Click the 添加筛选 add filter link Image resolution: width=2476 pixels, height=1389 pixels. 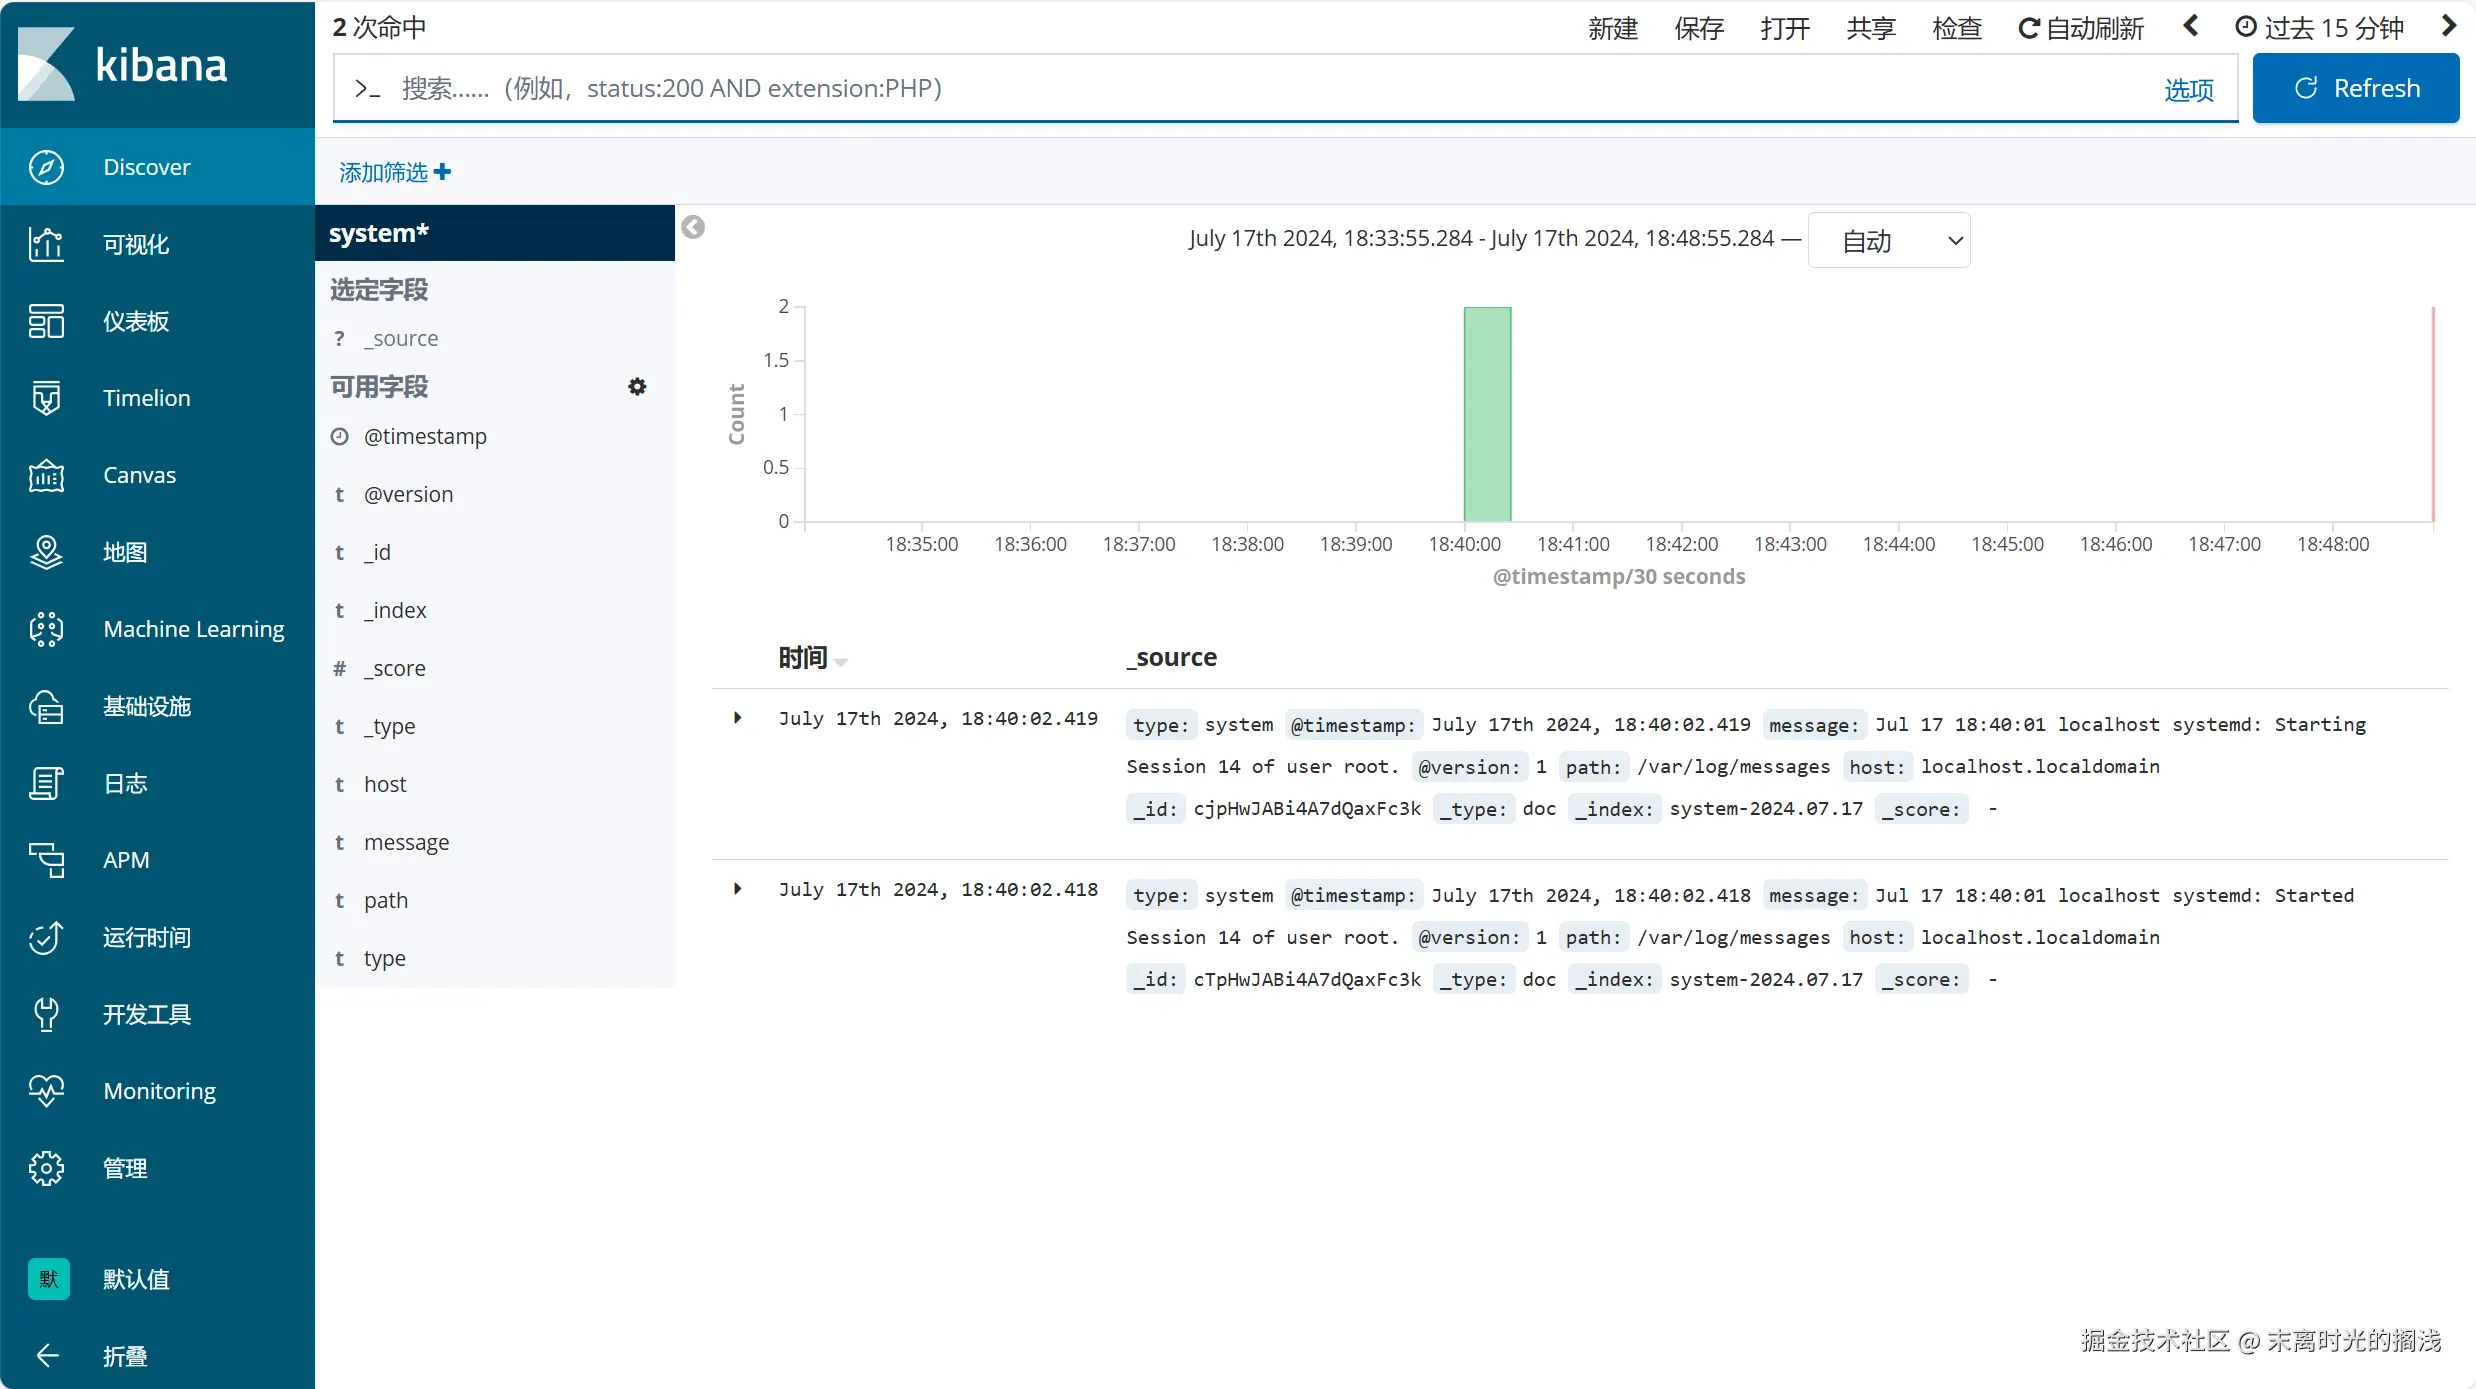(x=394, y=172)
